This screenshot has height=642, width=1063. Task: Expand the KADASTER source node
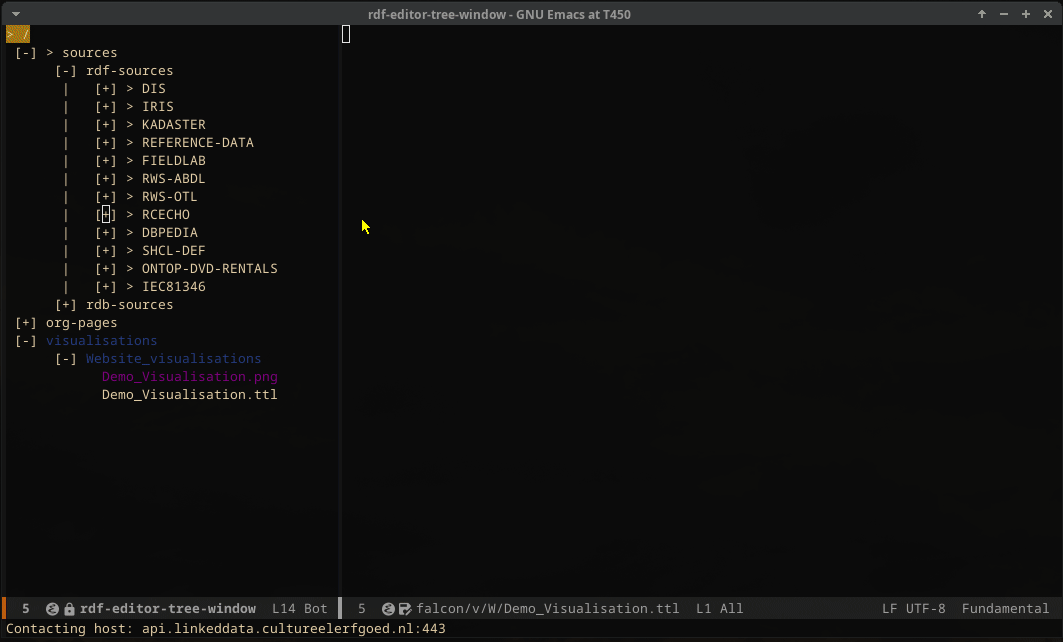coord(106,125)
